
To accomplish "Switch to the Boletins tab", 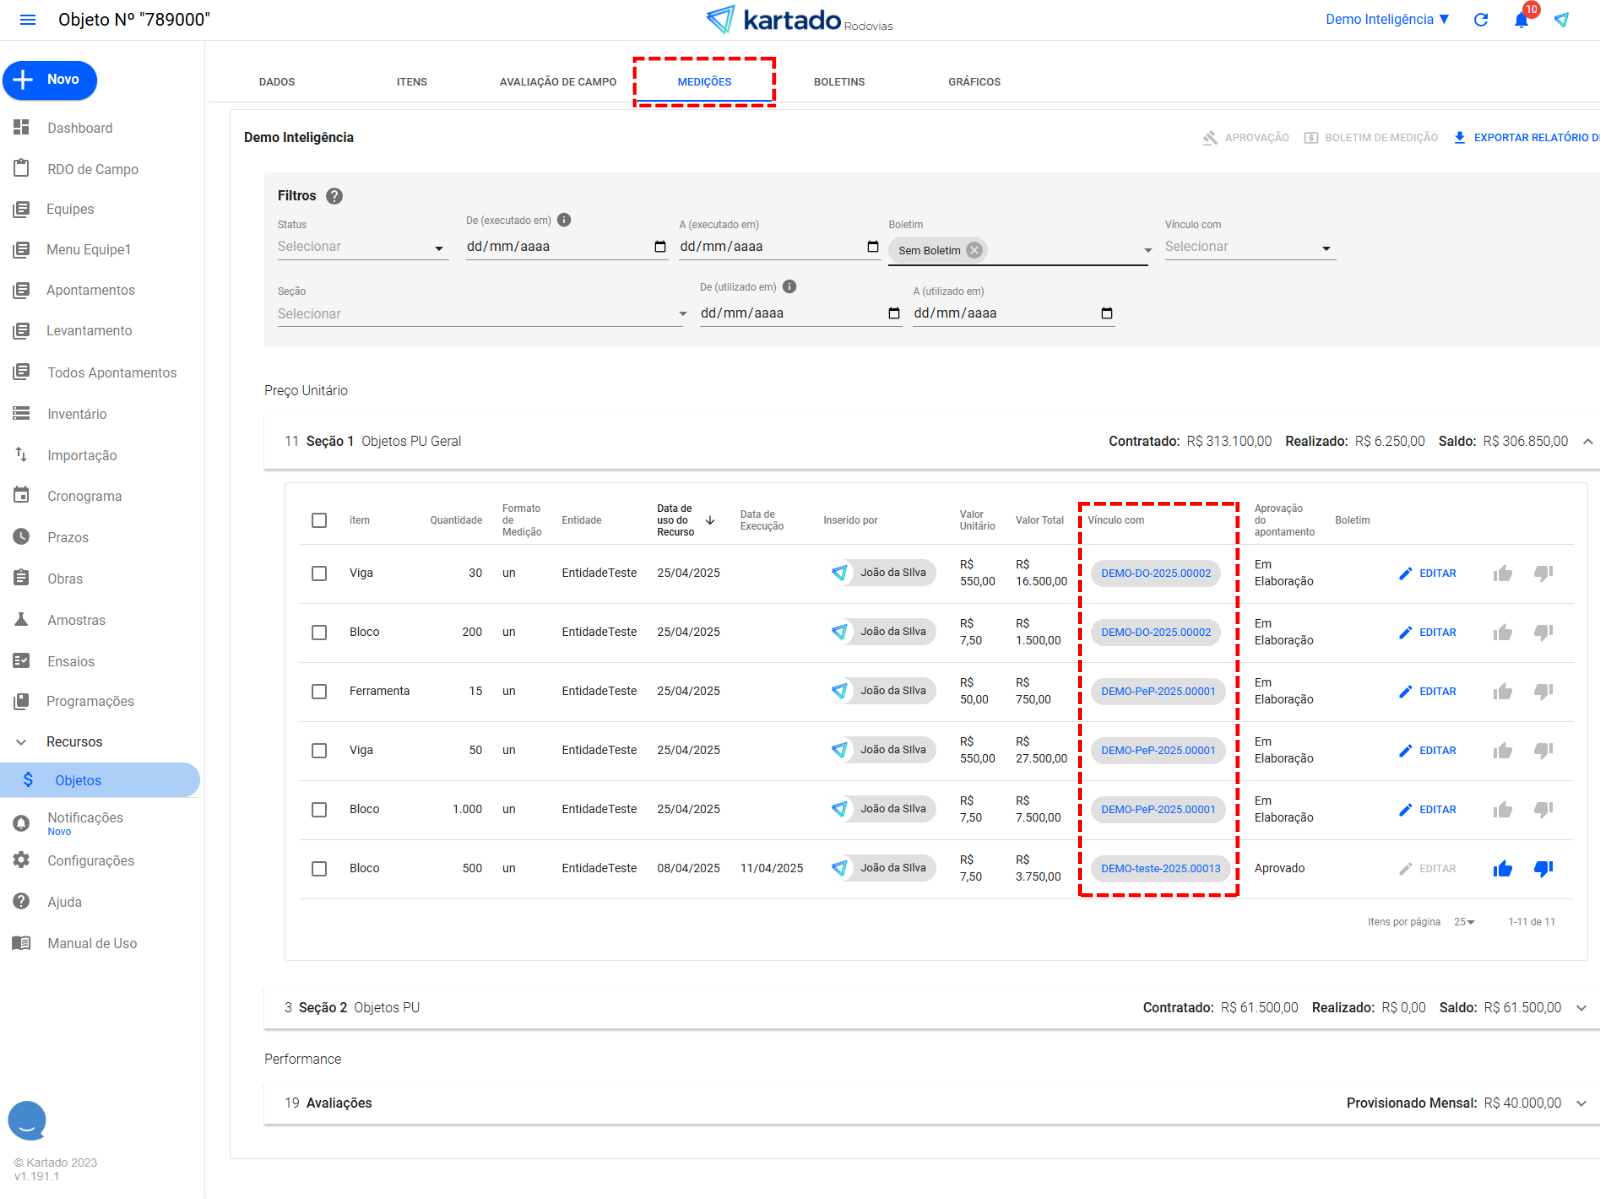I will pyautogui.click(x=839, y=82).
